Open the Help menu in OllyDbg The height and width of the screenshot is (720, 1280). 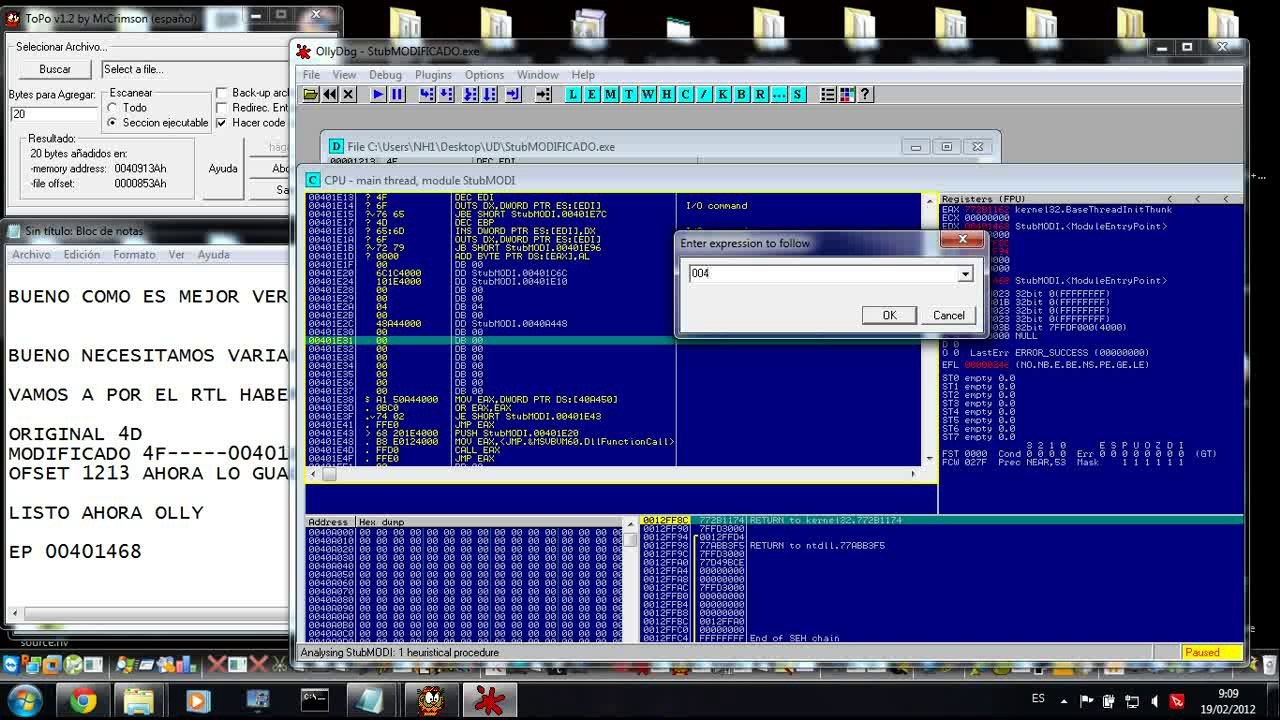[583, 75]
